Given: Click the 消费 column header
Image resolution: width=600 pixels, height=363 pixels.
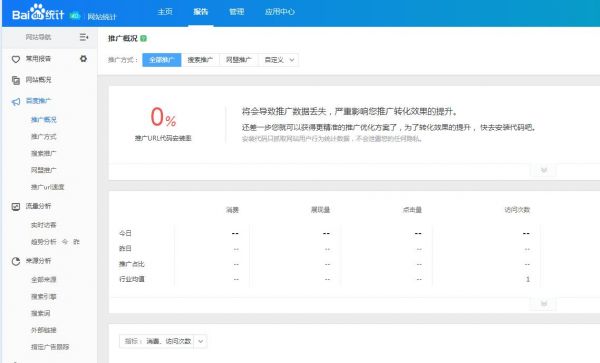Looking at the screenshot, I should pos(232,210).
